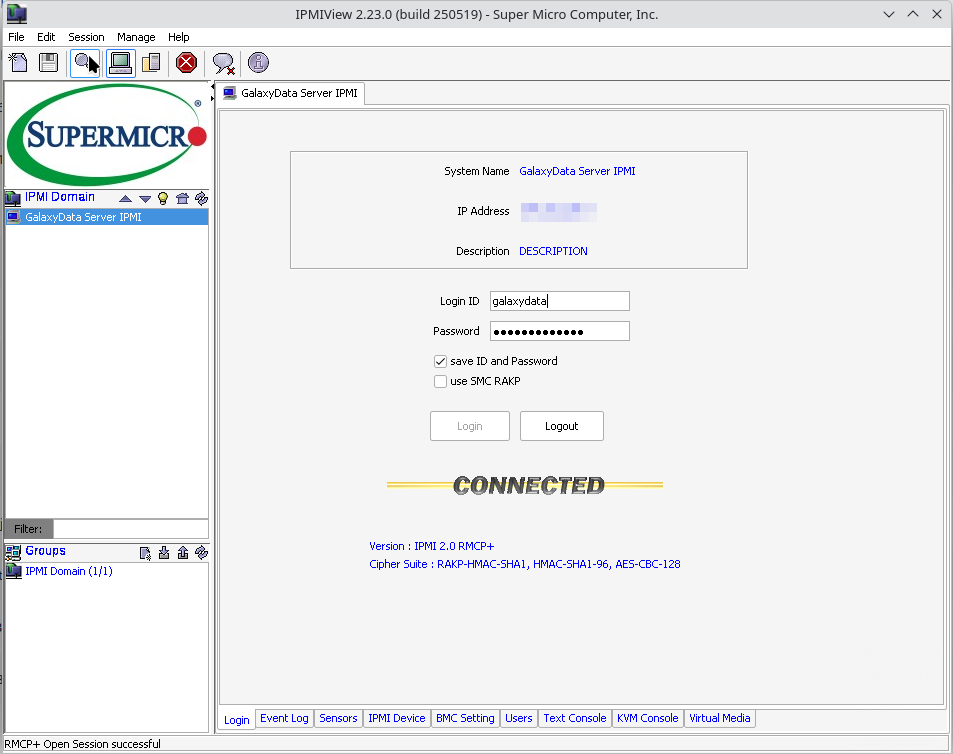Select GalaxyData Server IPMI in domain list

107,217
